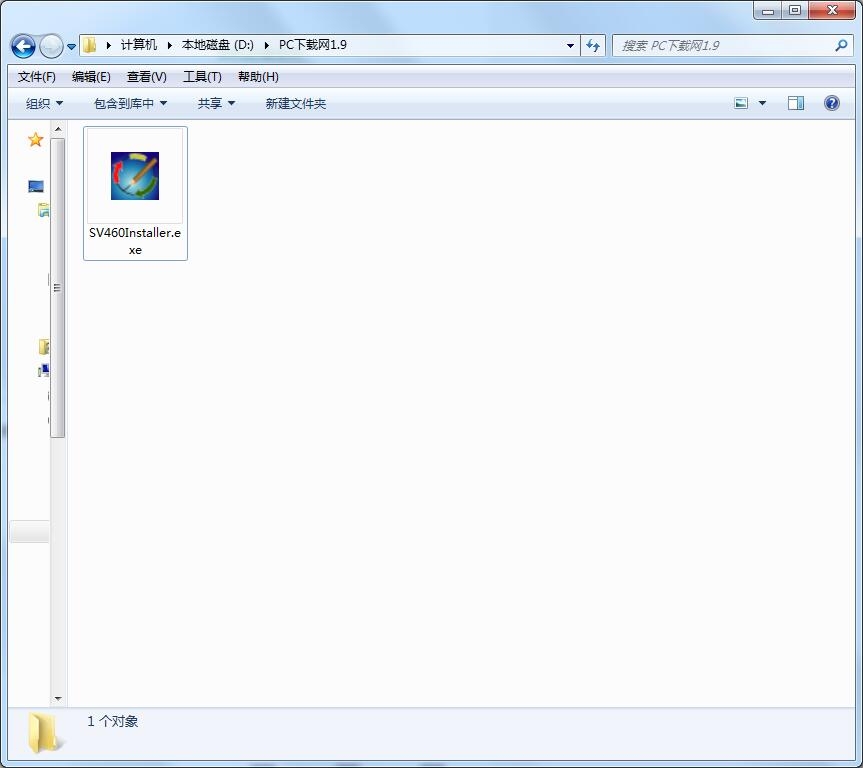
Task: Click the libraries icon in sidebar
Action: point(43,210)
